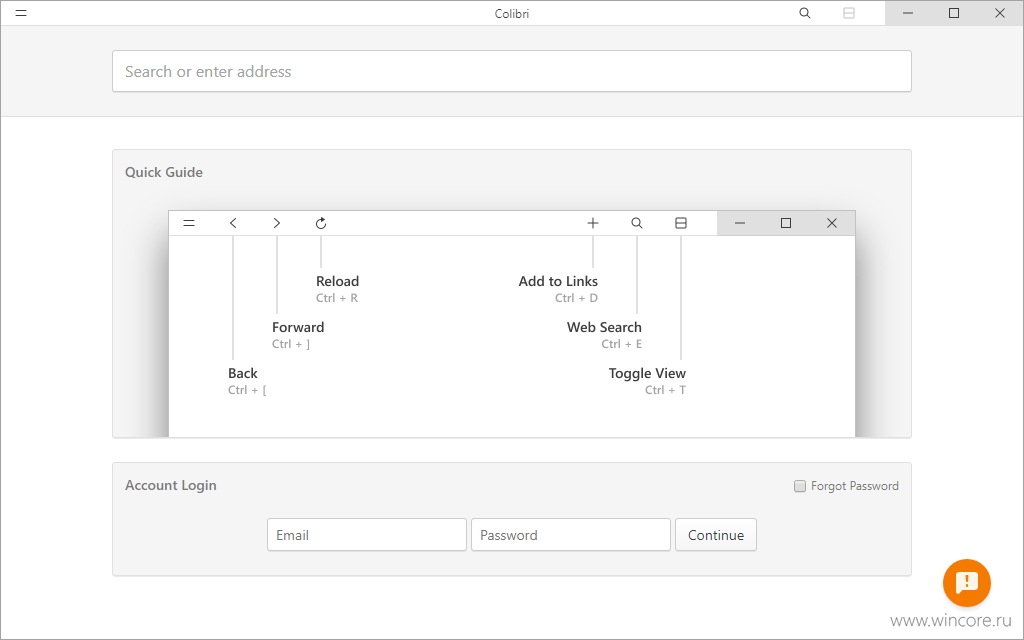Screen dimensions: 1024x640
Task: Click the Forward arrow in Quick Guide
Action: (277, 223)
